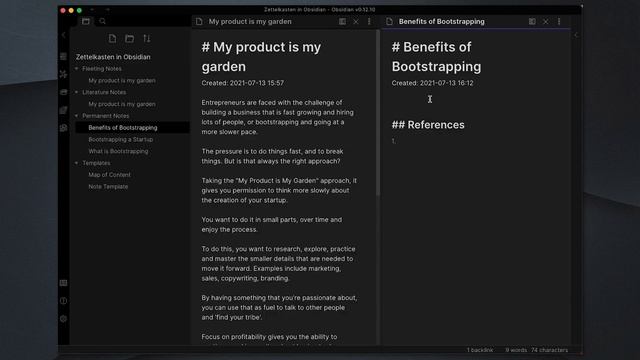
Task: Click the lowest icon in the upper ribbon group
Action: click(x=63, y=128)
